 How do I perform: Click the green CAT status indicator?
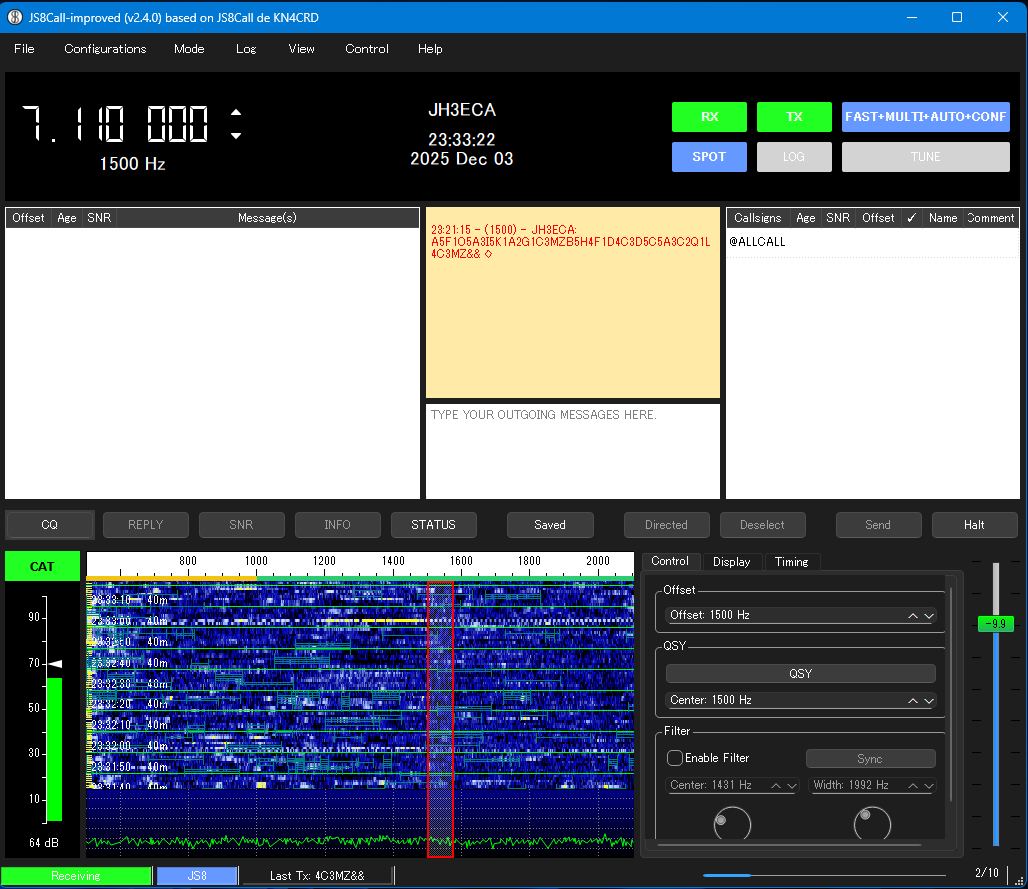[x=42, y=566]
